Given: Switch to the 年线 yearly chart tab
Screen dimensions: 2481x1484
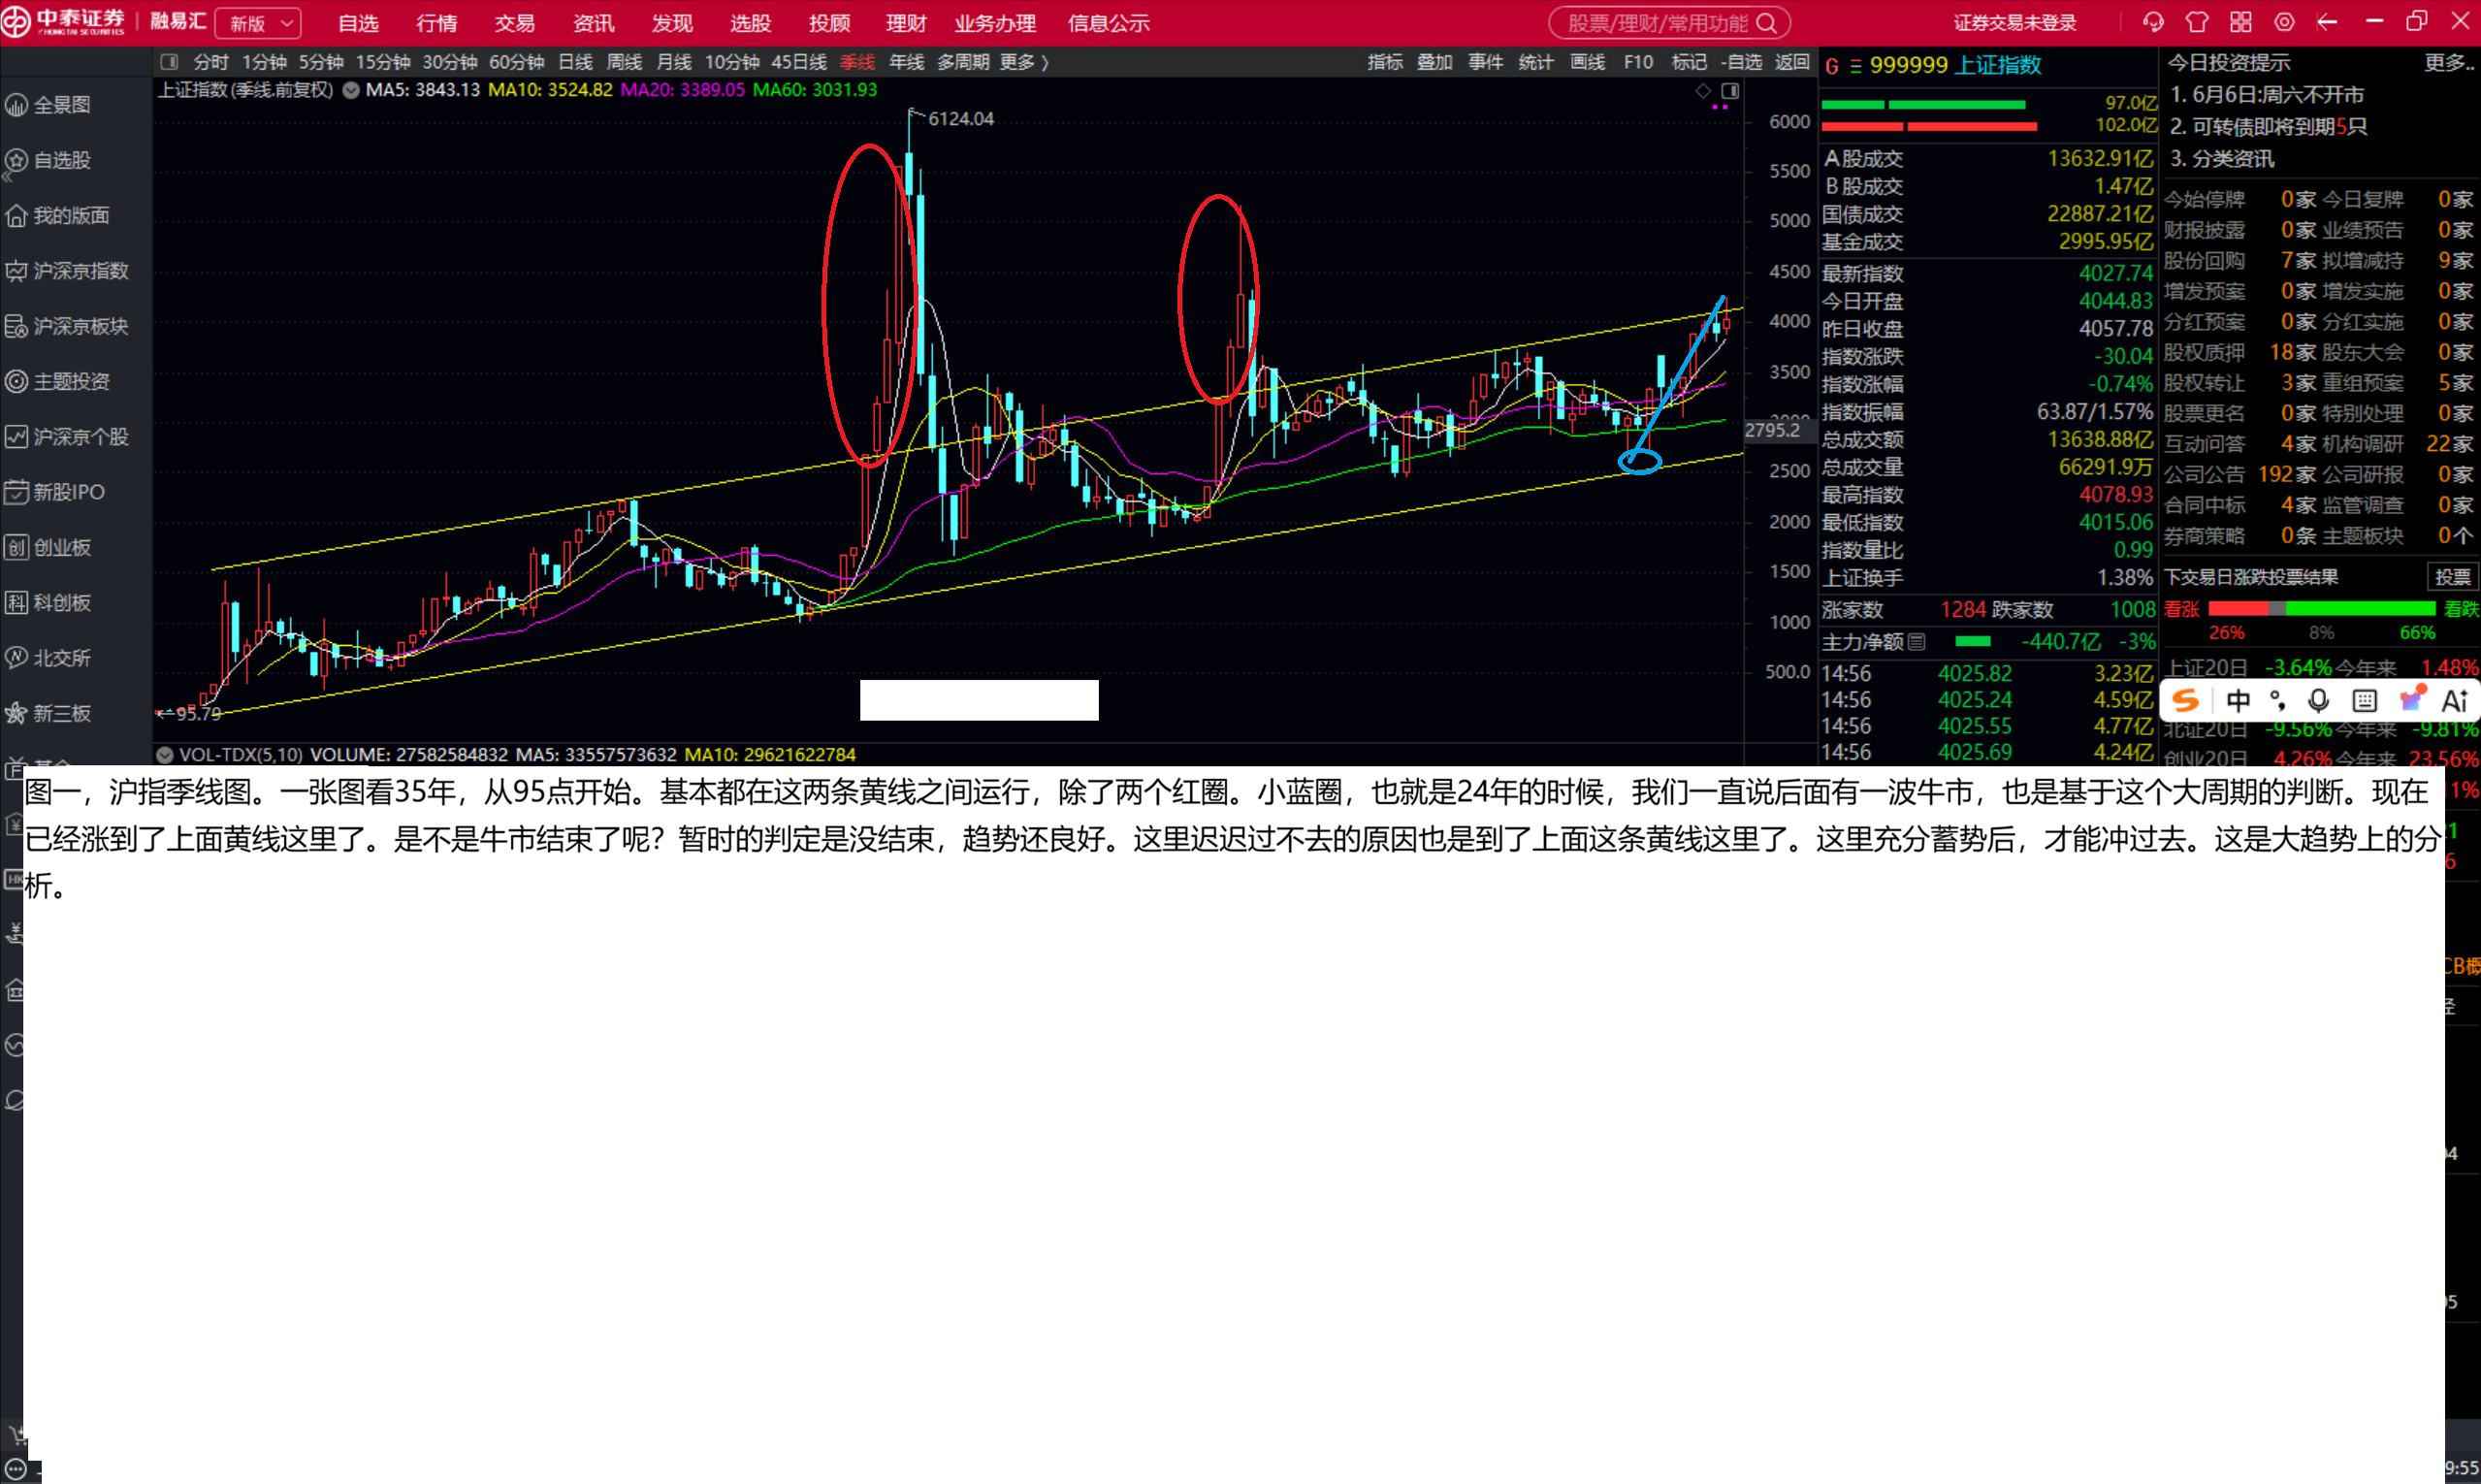Looking at the screenshot, I should (906, 62).
